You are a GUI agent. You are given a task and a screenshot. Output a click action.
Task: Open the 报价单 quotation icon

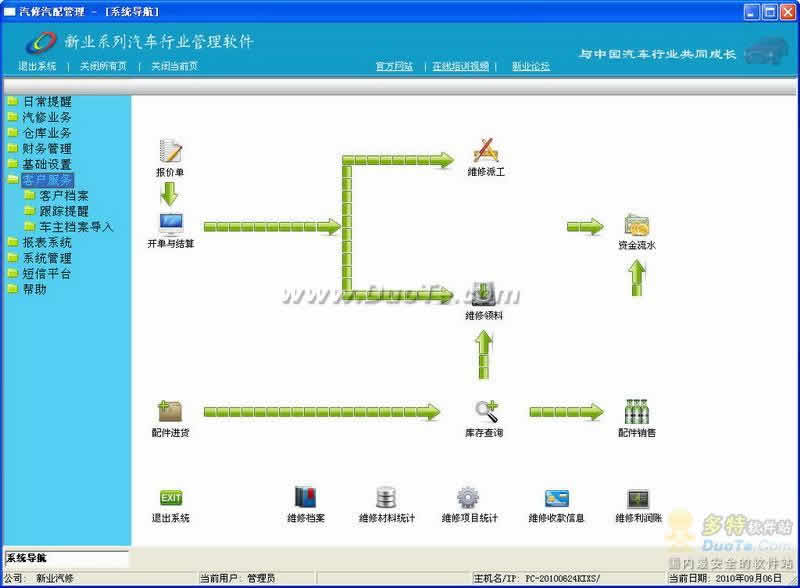[171, 152]
